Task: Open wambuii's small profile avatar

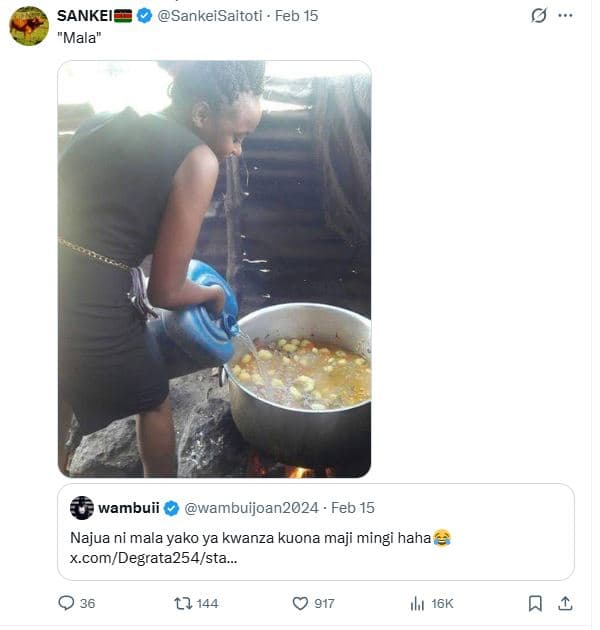Action: point(82,507)
